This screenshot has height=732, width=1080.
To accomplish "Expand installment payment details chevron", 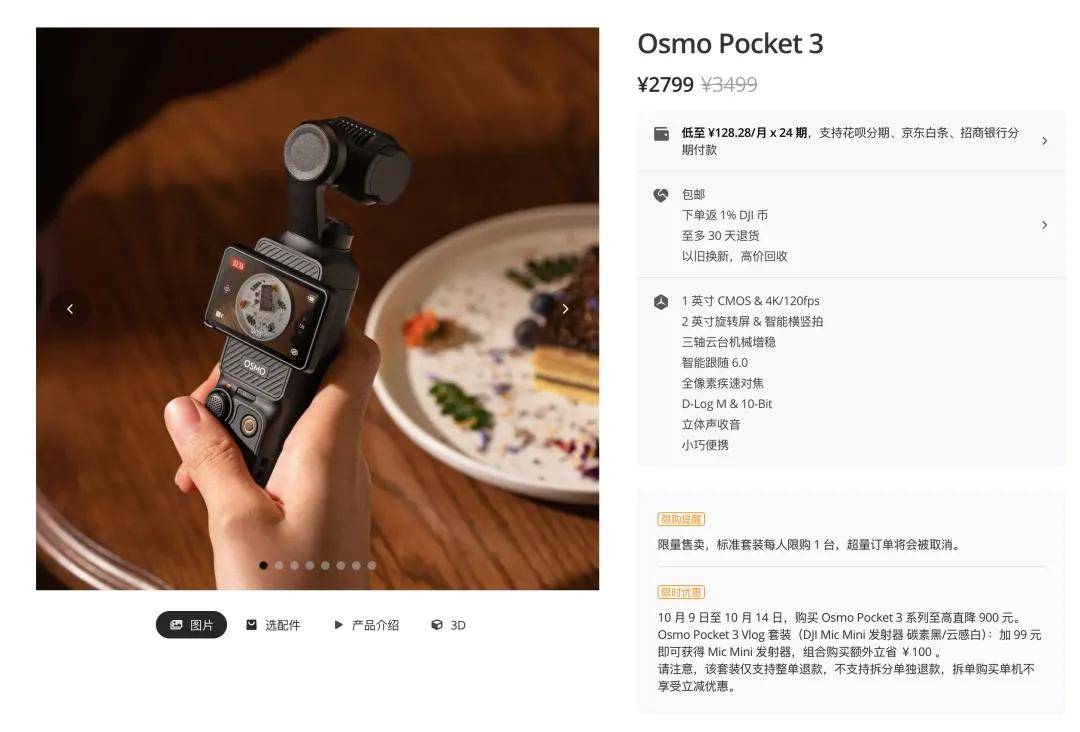I will click(1044, 141).
